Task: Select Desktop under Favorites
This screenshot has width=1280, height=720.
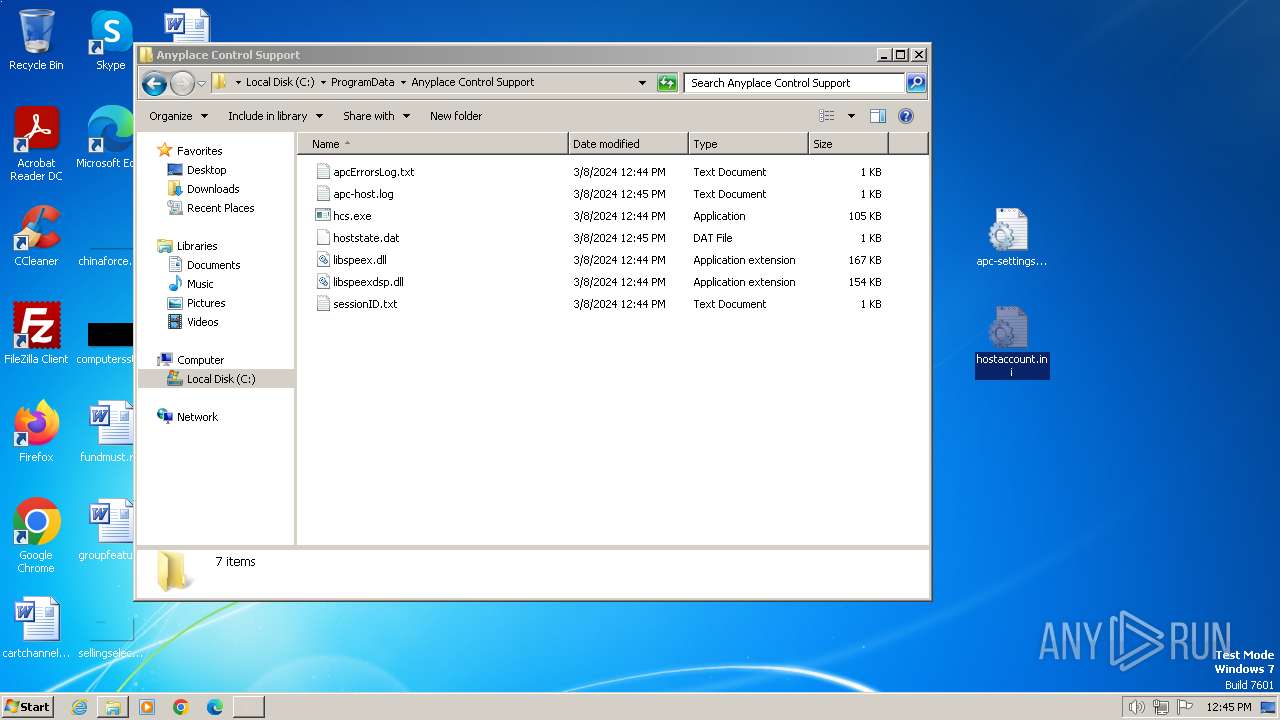Action: 206,170
